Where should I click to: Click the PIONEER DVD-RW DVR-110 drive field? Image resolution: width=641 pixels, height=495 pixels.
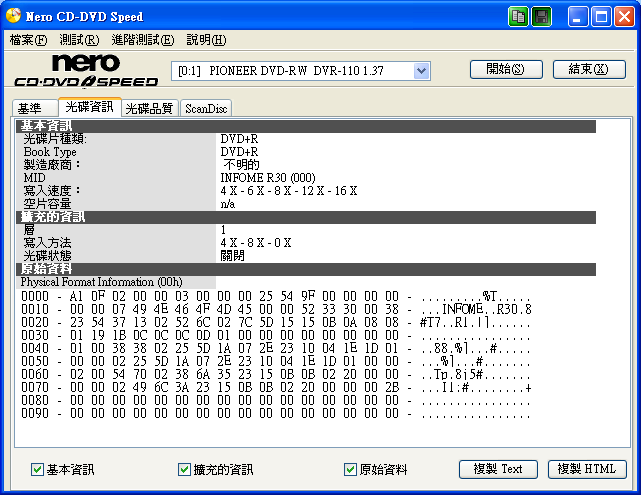(x=301, y=71)
